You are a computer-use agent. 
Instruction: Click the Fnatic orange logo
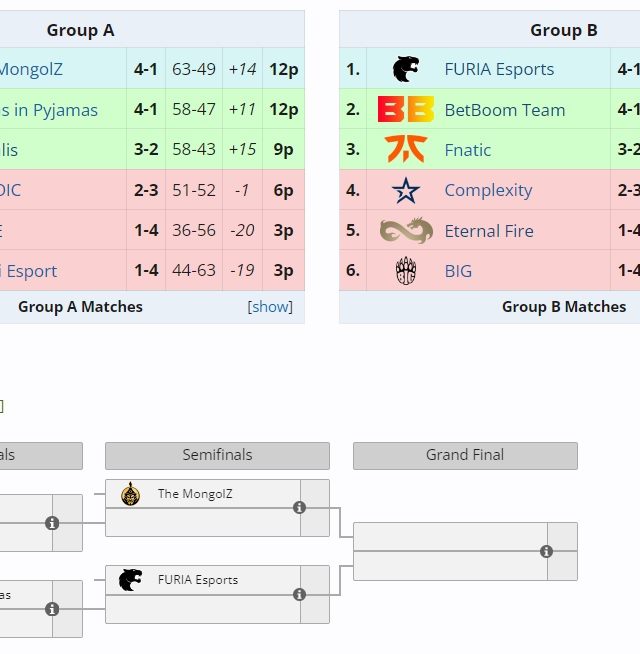(406, 150)
